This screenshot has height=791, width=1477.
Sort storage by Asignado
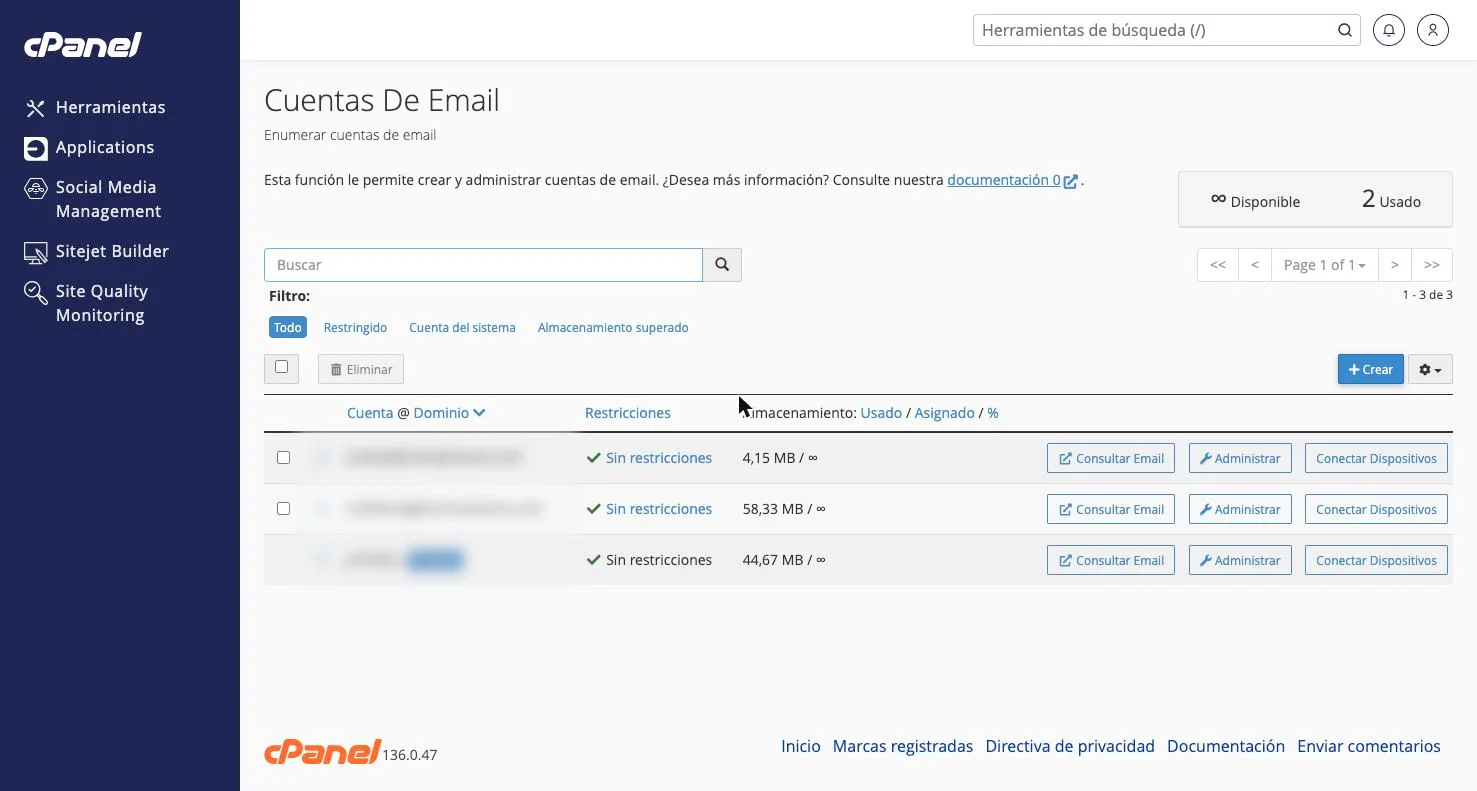point(944,413)
